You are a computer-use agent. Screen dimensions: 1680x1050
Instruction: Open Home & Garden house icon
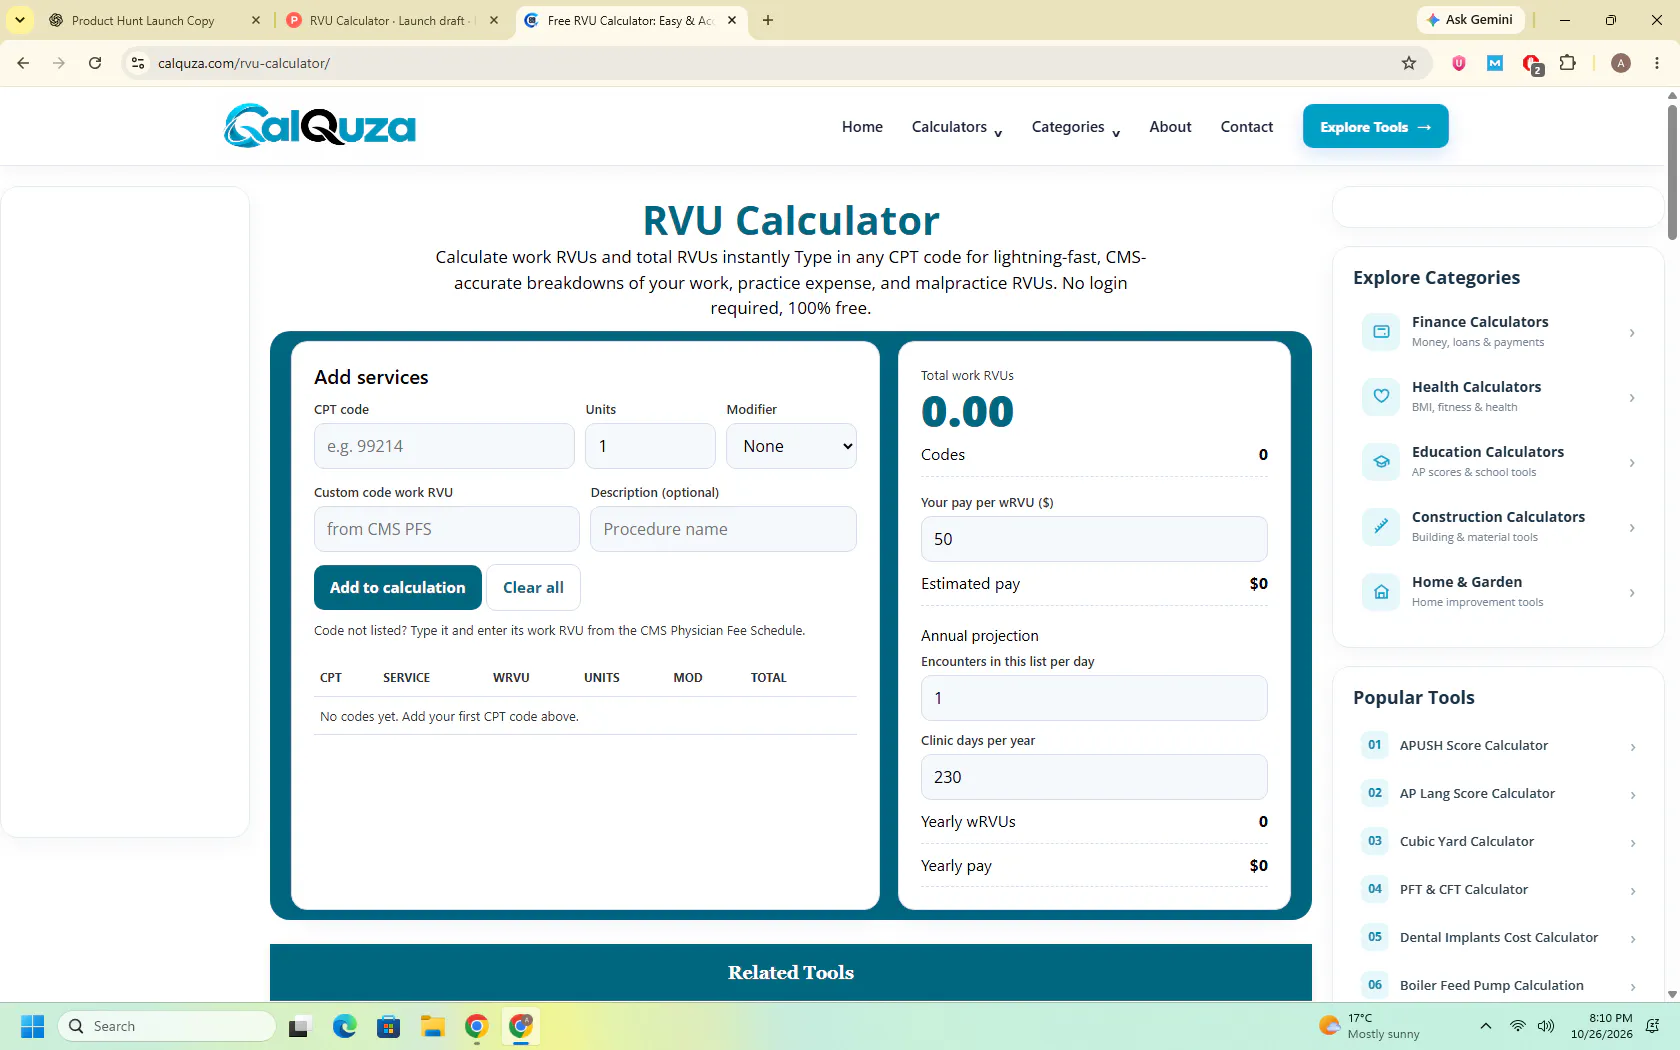1381,592
